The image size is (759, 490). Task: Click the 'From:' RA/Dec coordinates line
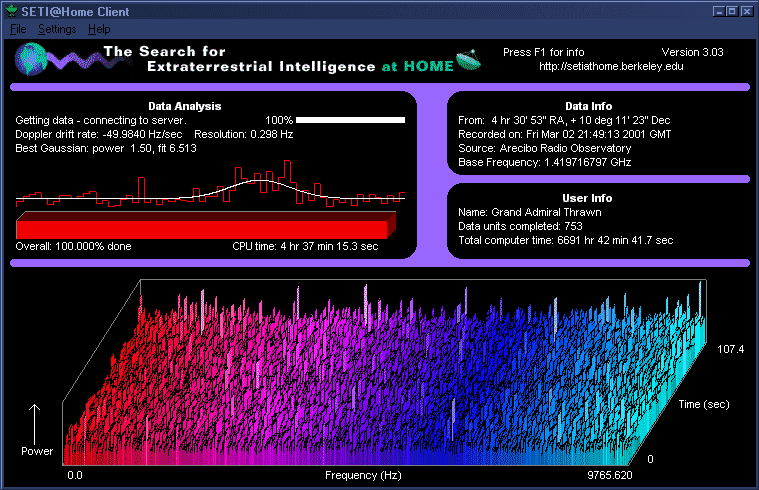point(564,120)
